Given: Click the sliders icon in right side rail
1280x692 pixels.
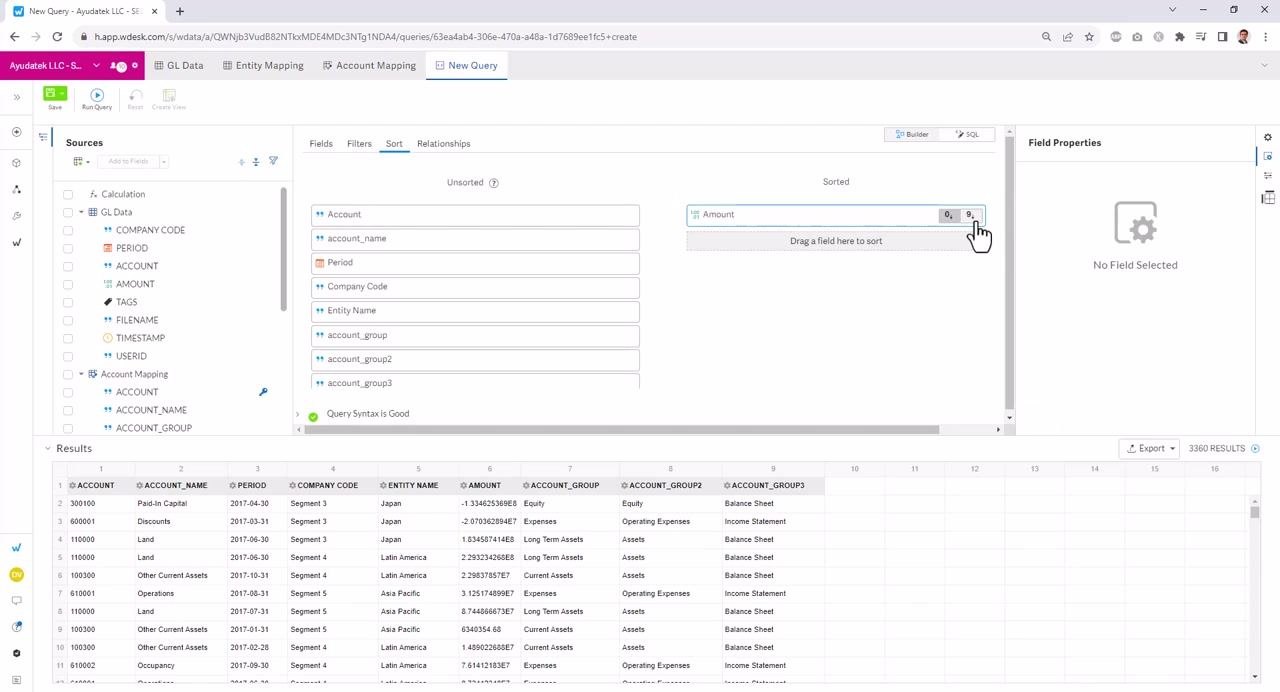Looking at the screenshot, I should [1268, 176].
